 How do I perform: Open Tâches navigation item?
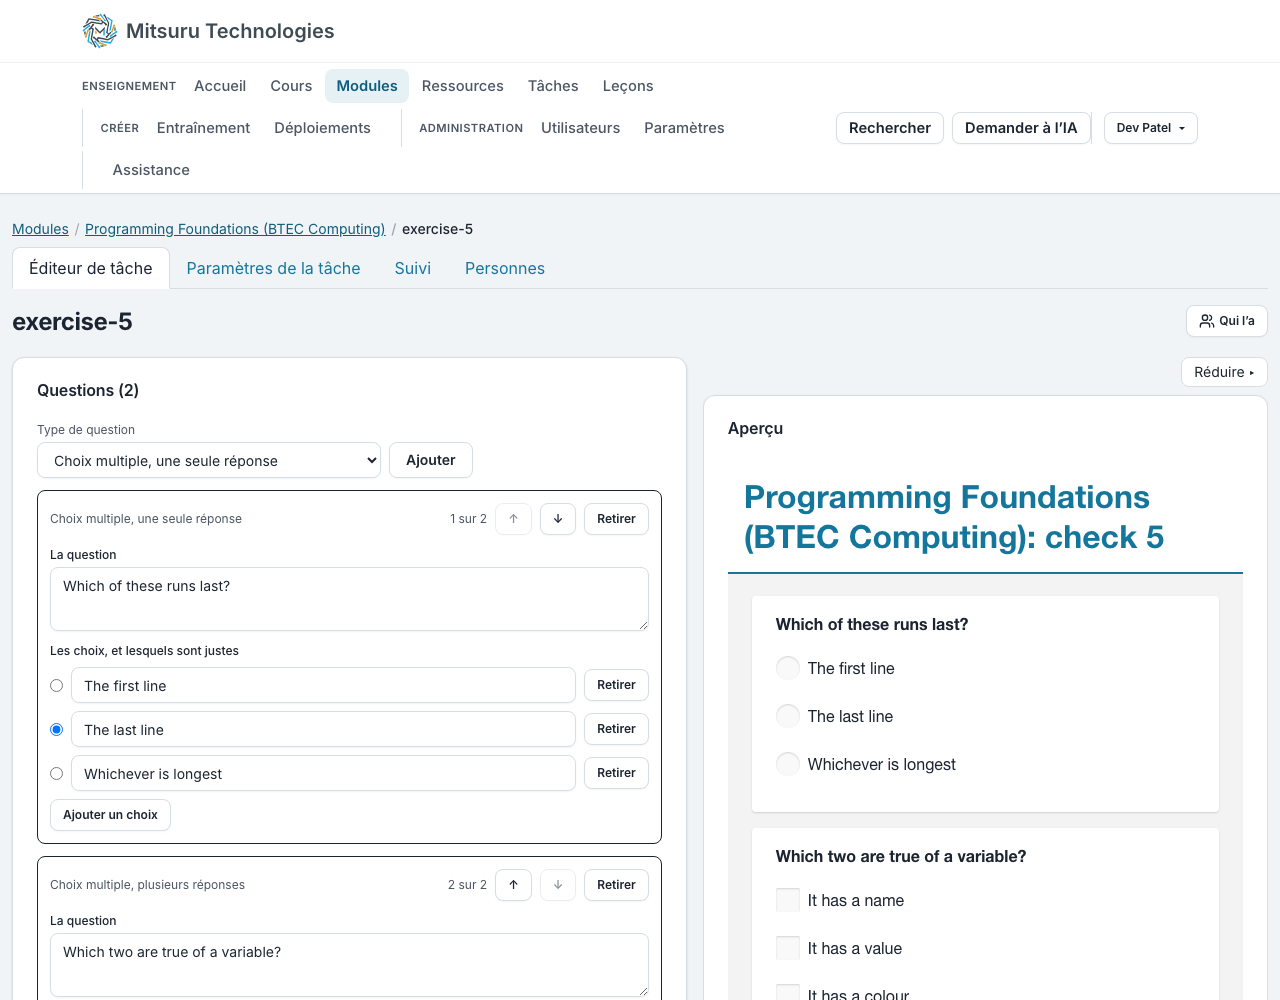(553, 86)
